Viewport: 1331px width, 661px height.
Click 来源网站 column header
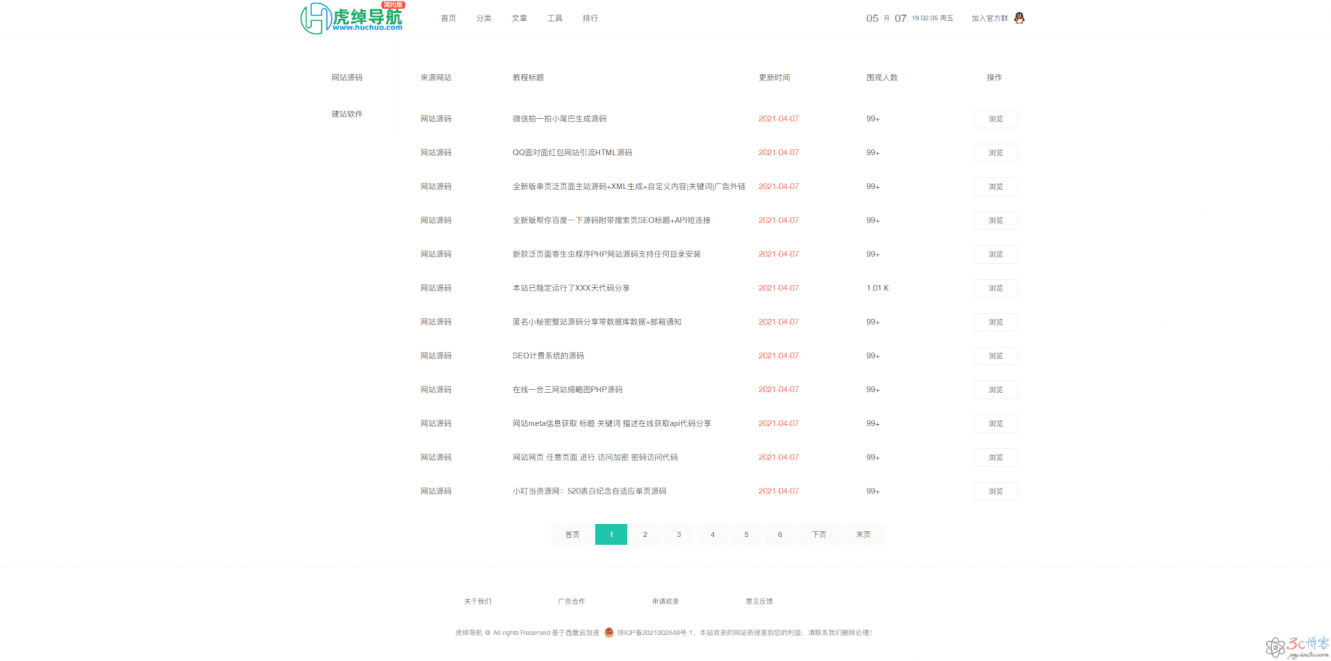(436, 77)
